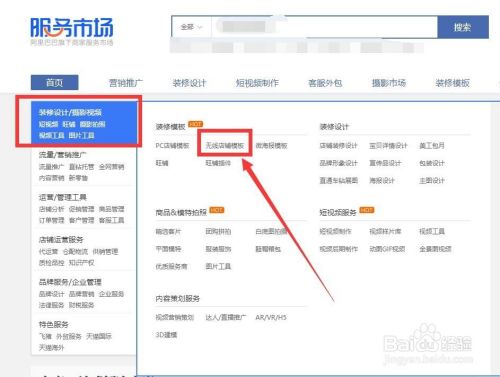This screenshot has width=500, height=377.
Task: Click 客服工具 link in sidebar
Action: [x=111, y=220]
